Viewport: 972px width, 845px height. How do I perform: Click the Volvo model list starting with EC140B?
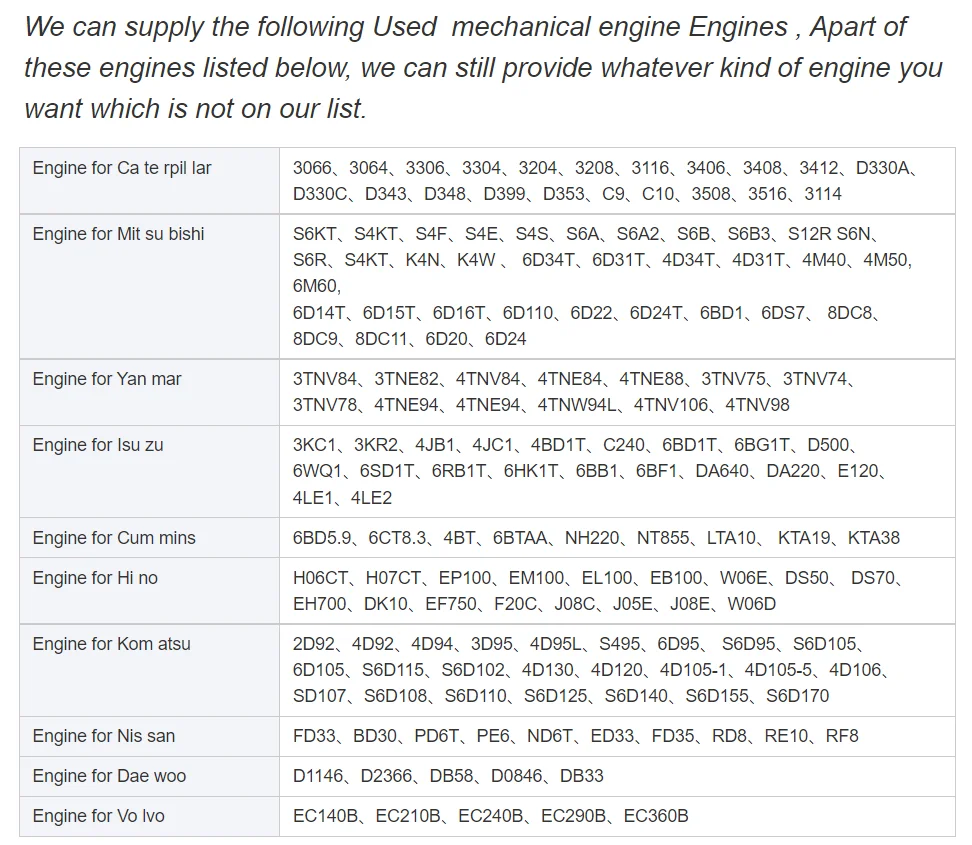pyautogui.click(x=490, y=816)
